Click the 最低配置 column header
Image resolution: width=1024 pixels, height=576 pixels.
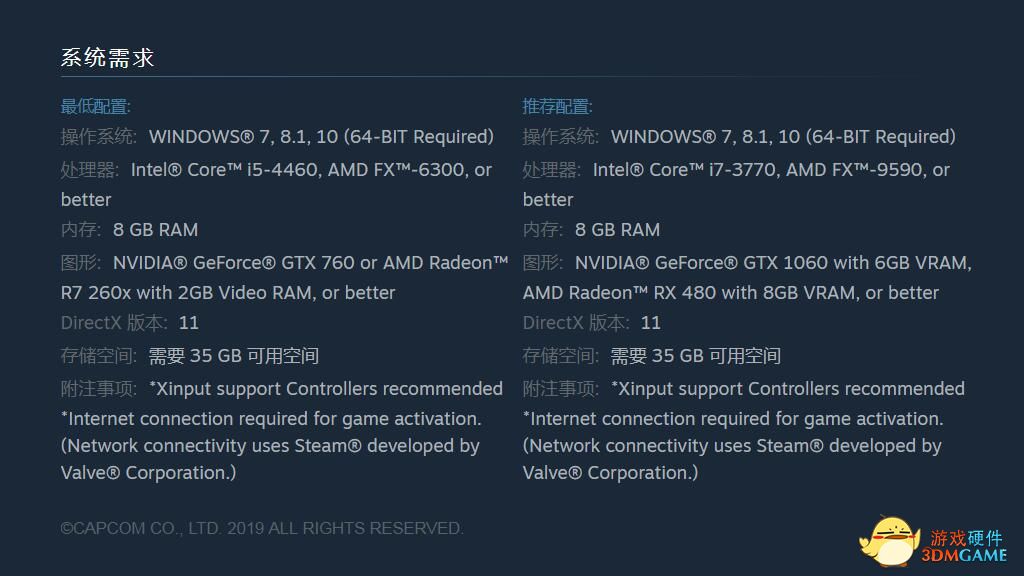point(96,106)
